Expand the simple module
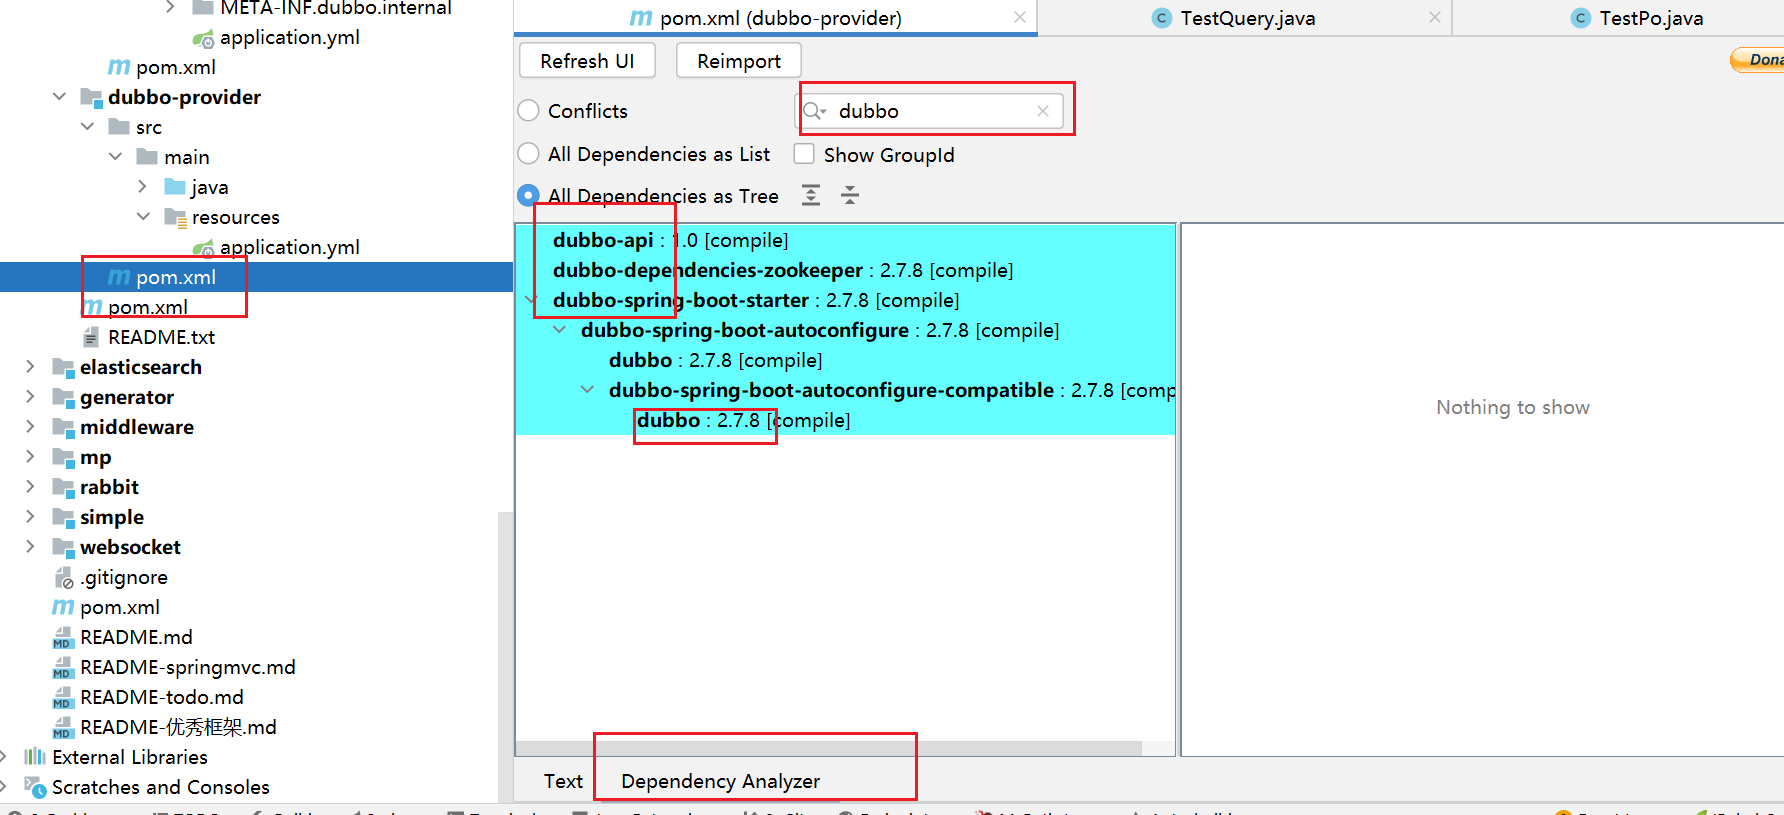This screenshot has height=815, width=1784. pos(30,517)
